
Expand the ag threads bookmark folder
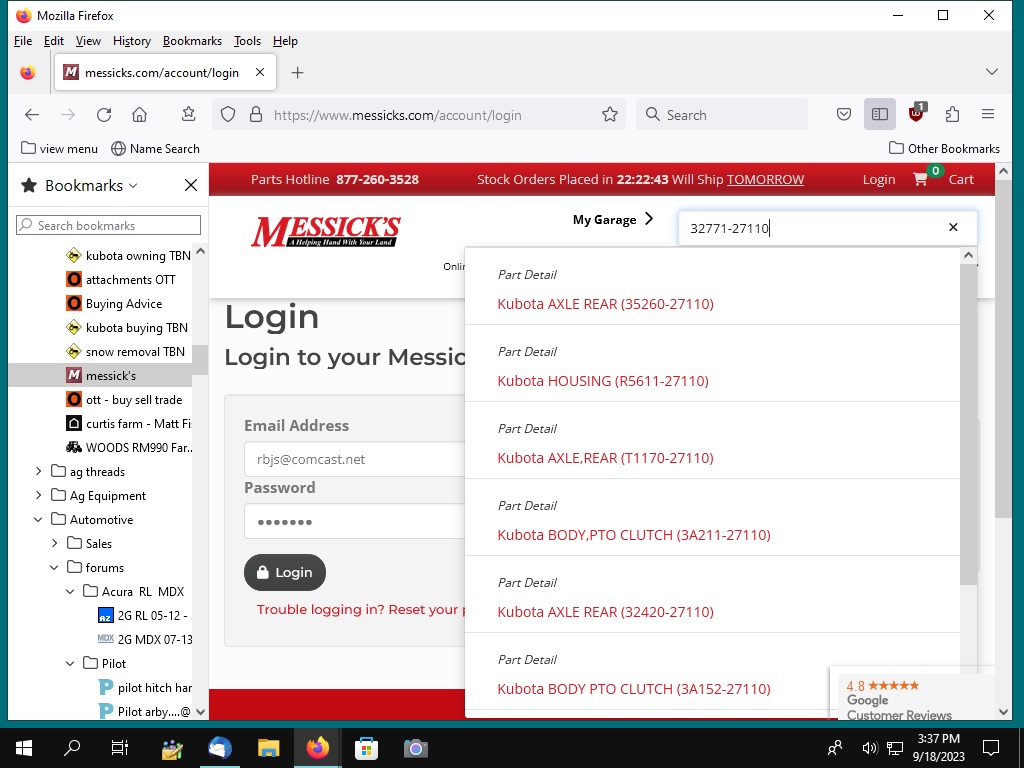[38, 472]
